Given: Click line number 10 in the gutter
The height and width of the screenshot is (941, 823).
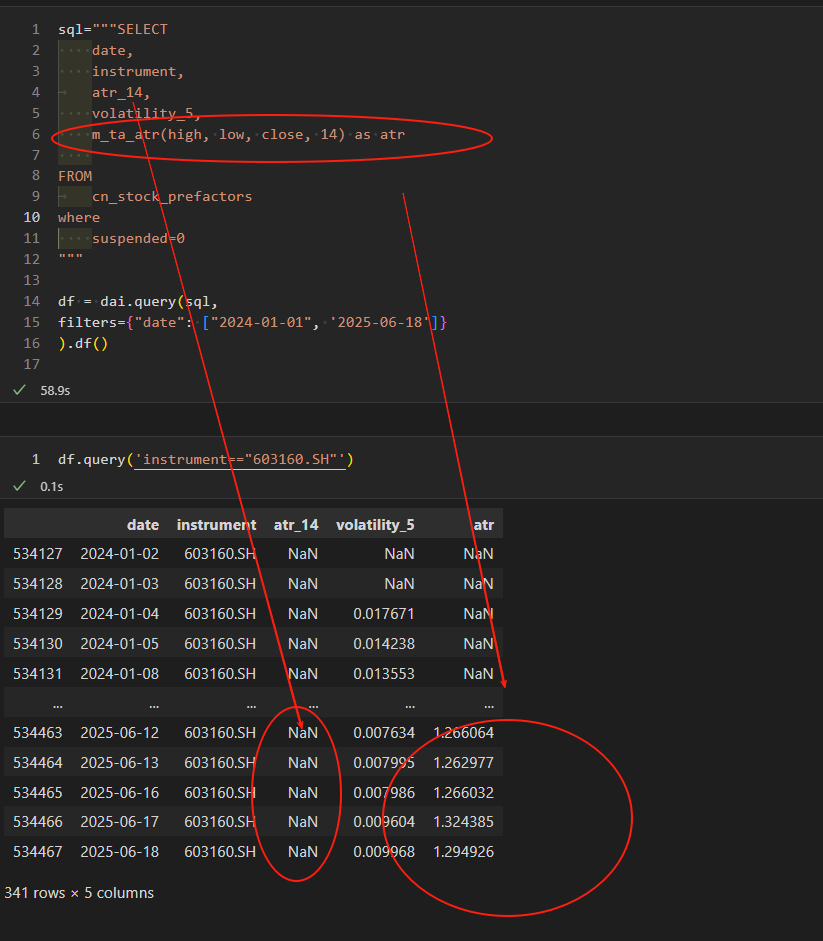Looking at the screenshot, I should [x=32, y=217].
